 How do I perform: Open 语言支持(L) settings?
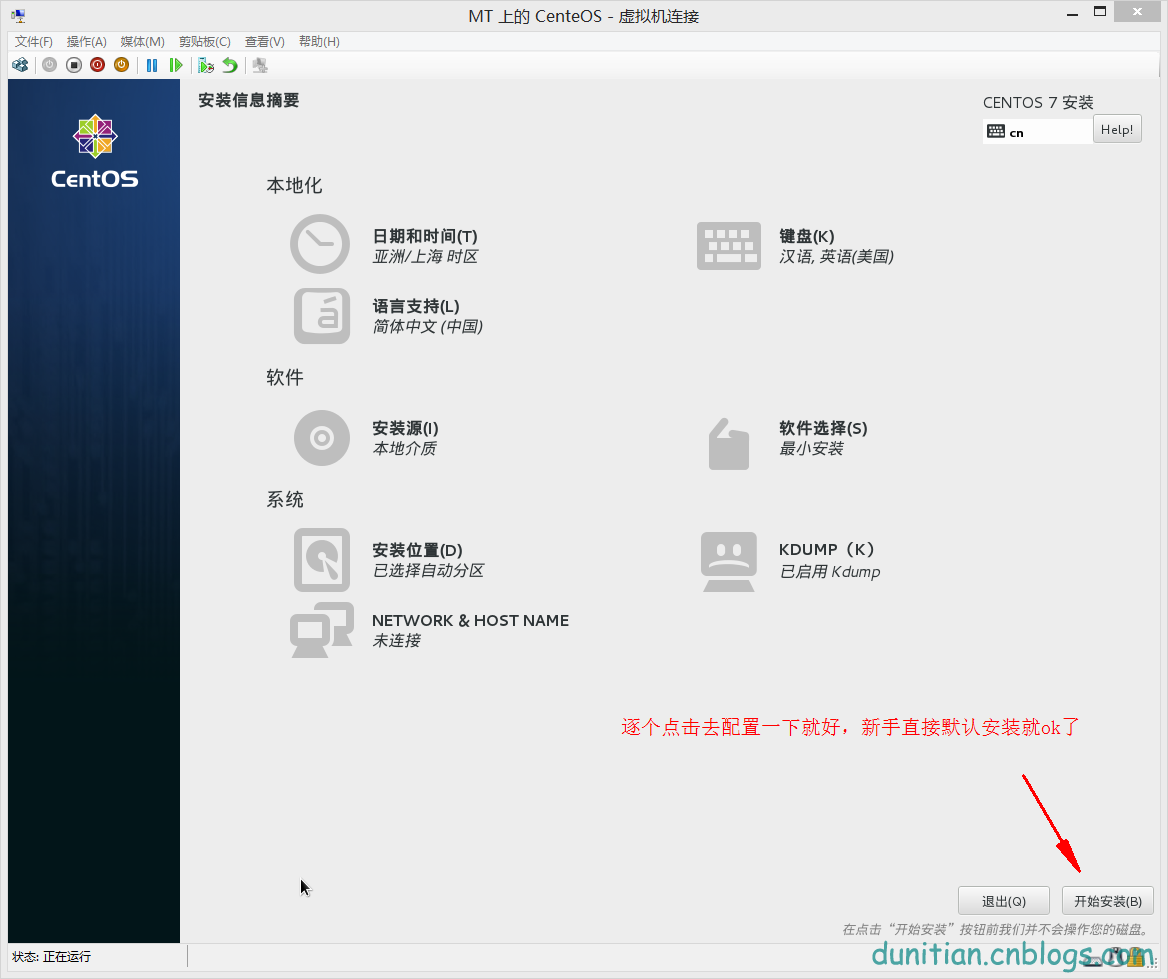(416, 306)
